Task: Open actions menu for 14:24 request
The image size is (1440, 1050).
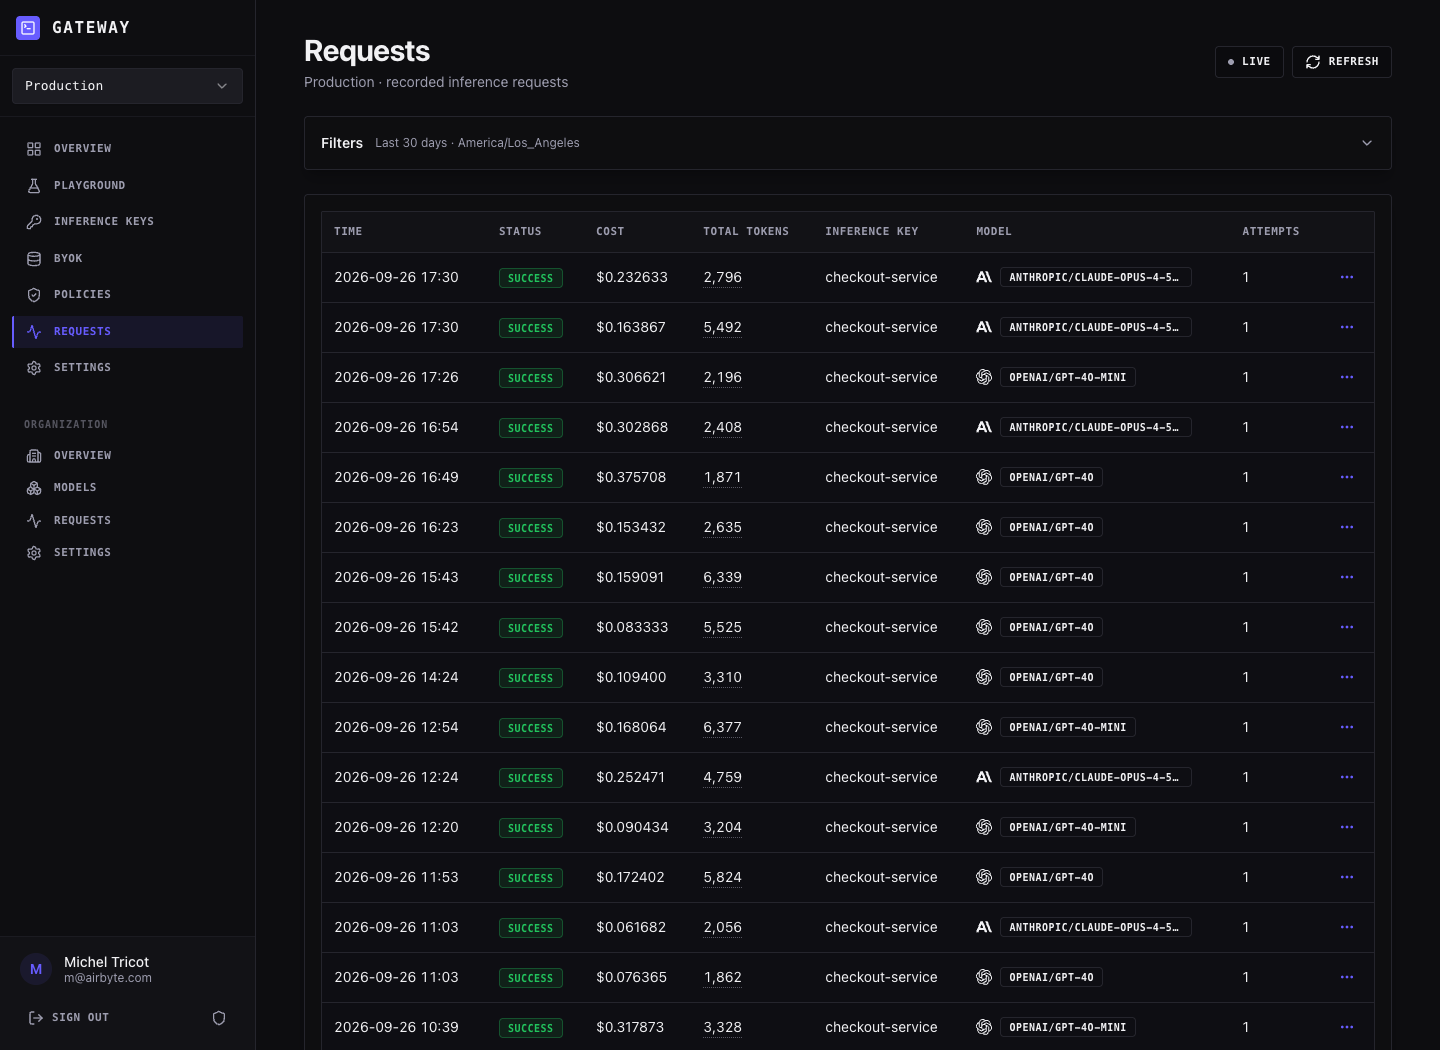Action: pyautogui.click(x=1347, y=677)
